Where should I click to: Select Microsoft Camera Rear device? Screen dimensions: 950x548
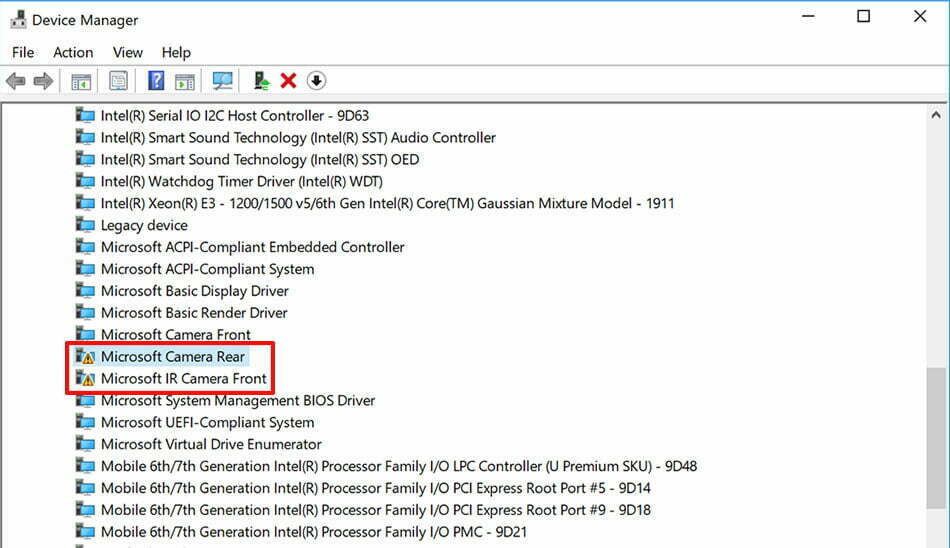pos(173,356)
